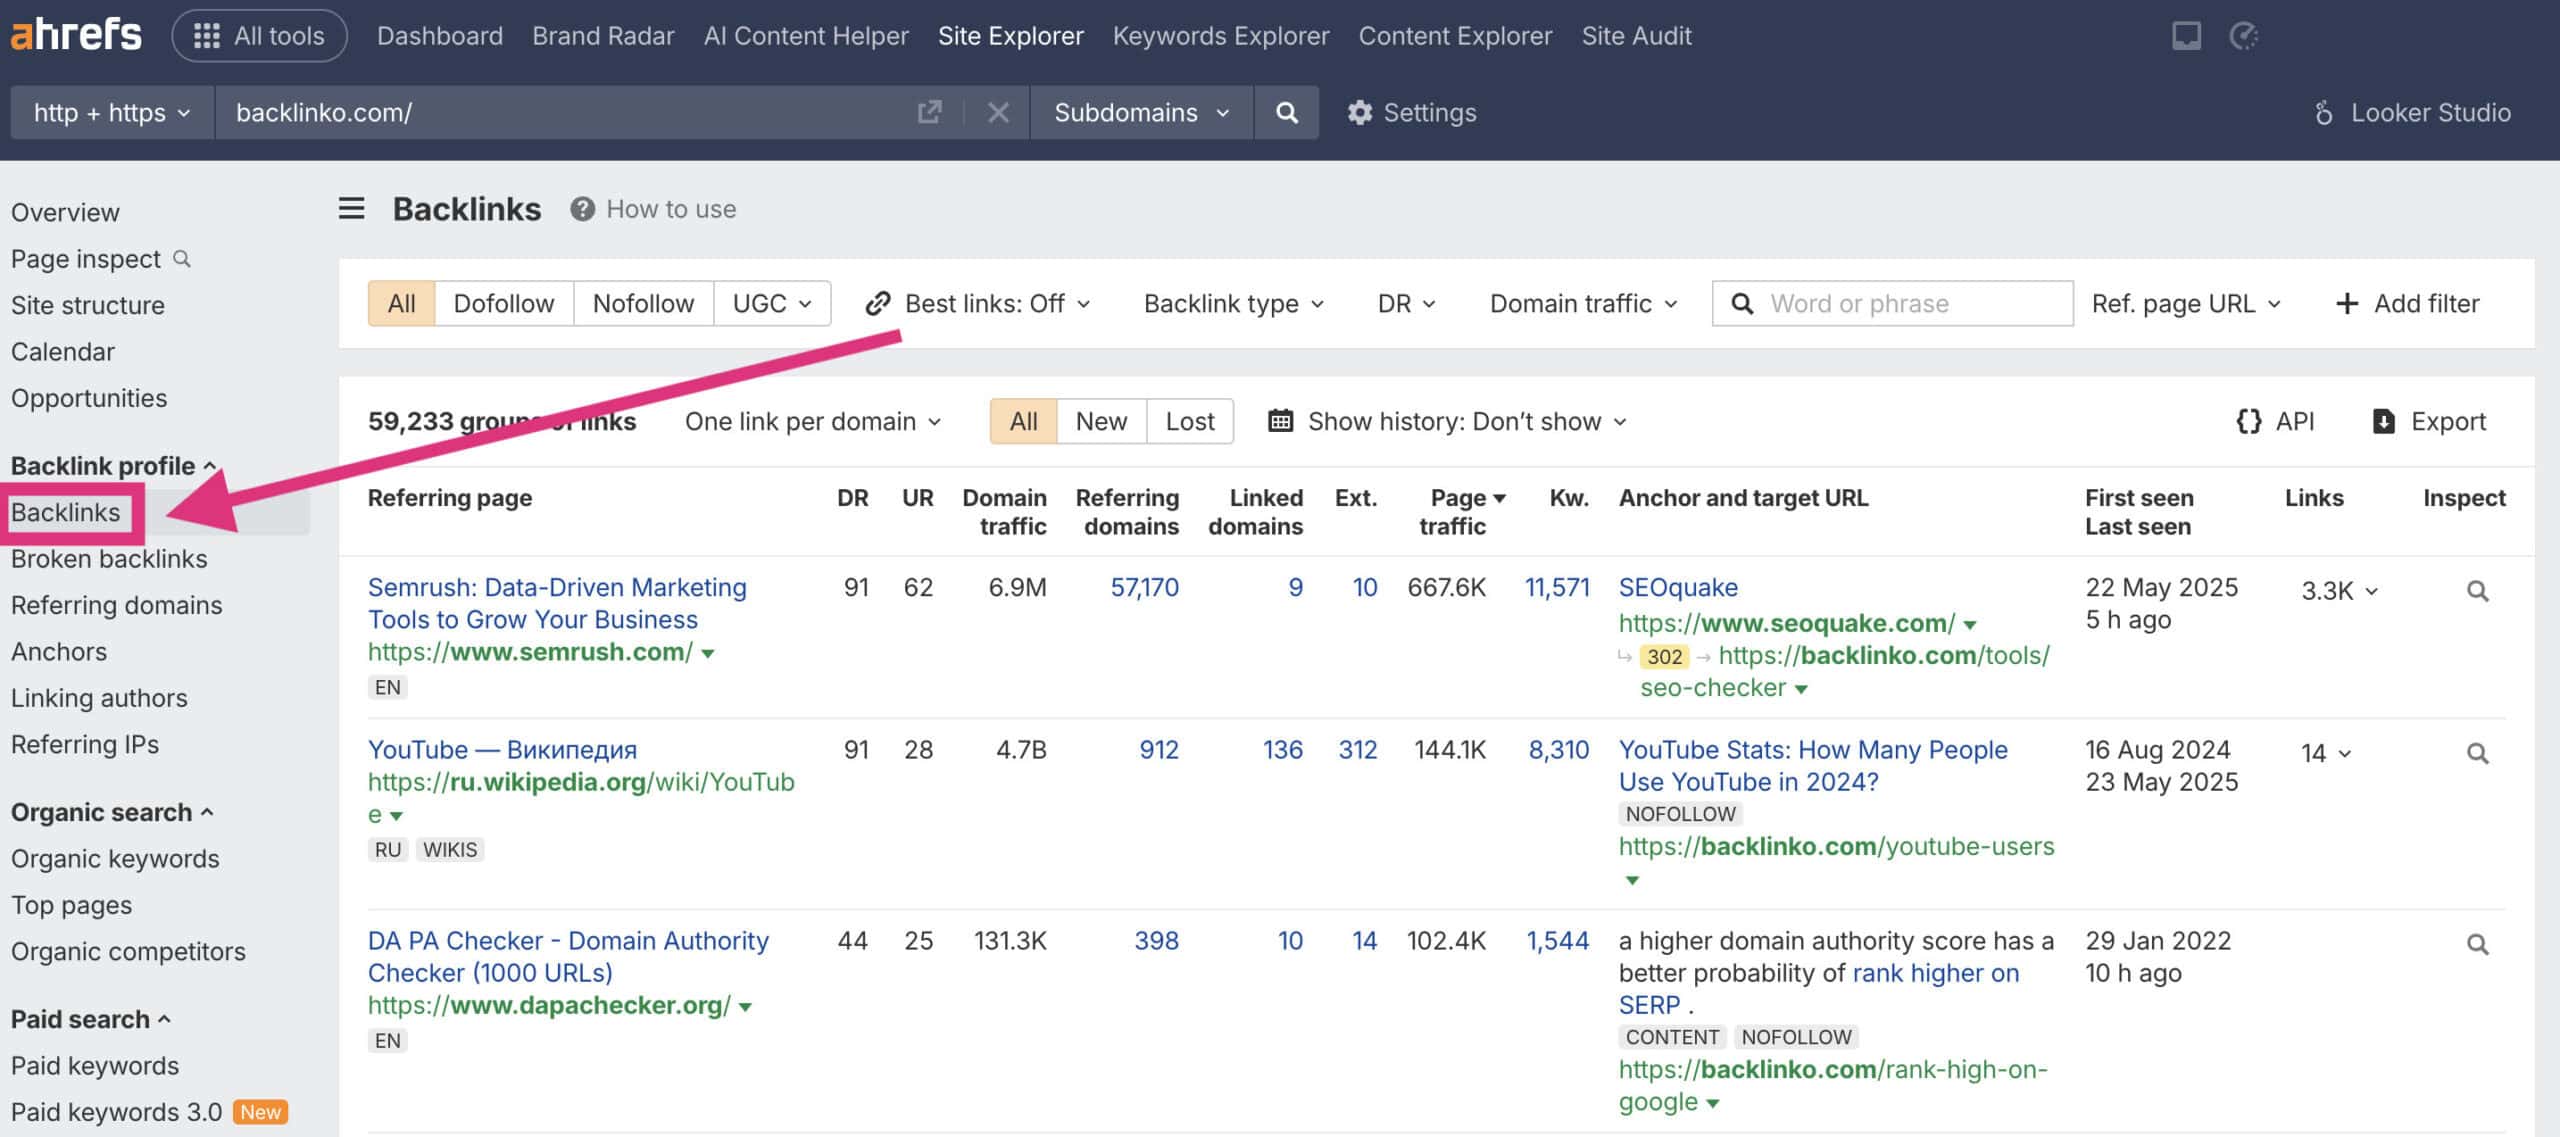2560x1137 pixels.
Task: Open target URL in new tab icon
Action: 929,112
